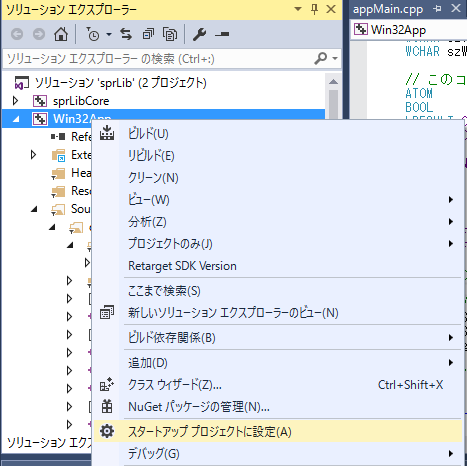467x466 pixels.
Task: Click the sprLibCore project icon
Action: 40,101
